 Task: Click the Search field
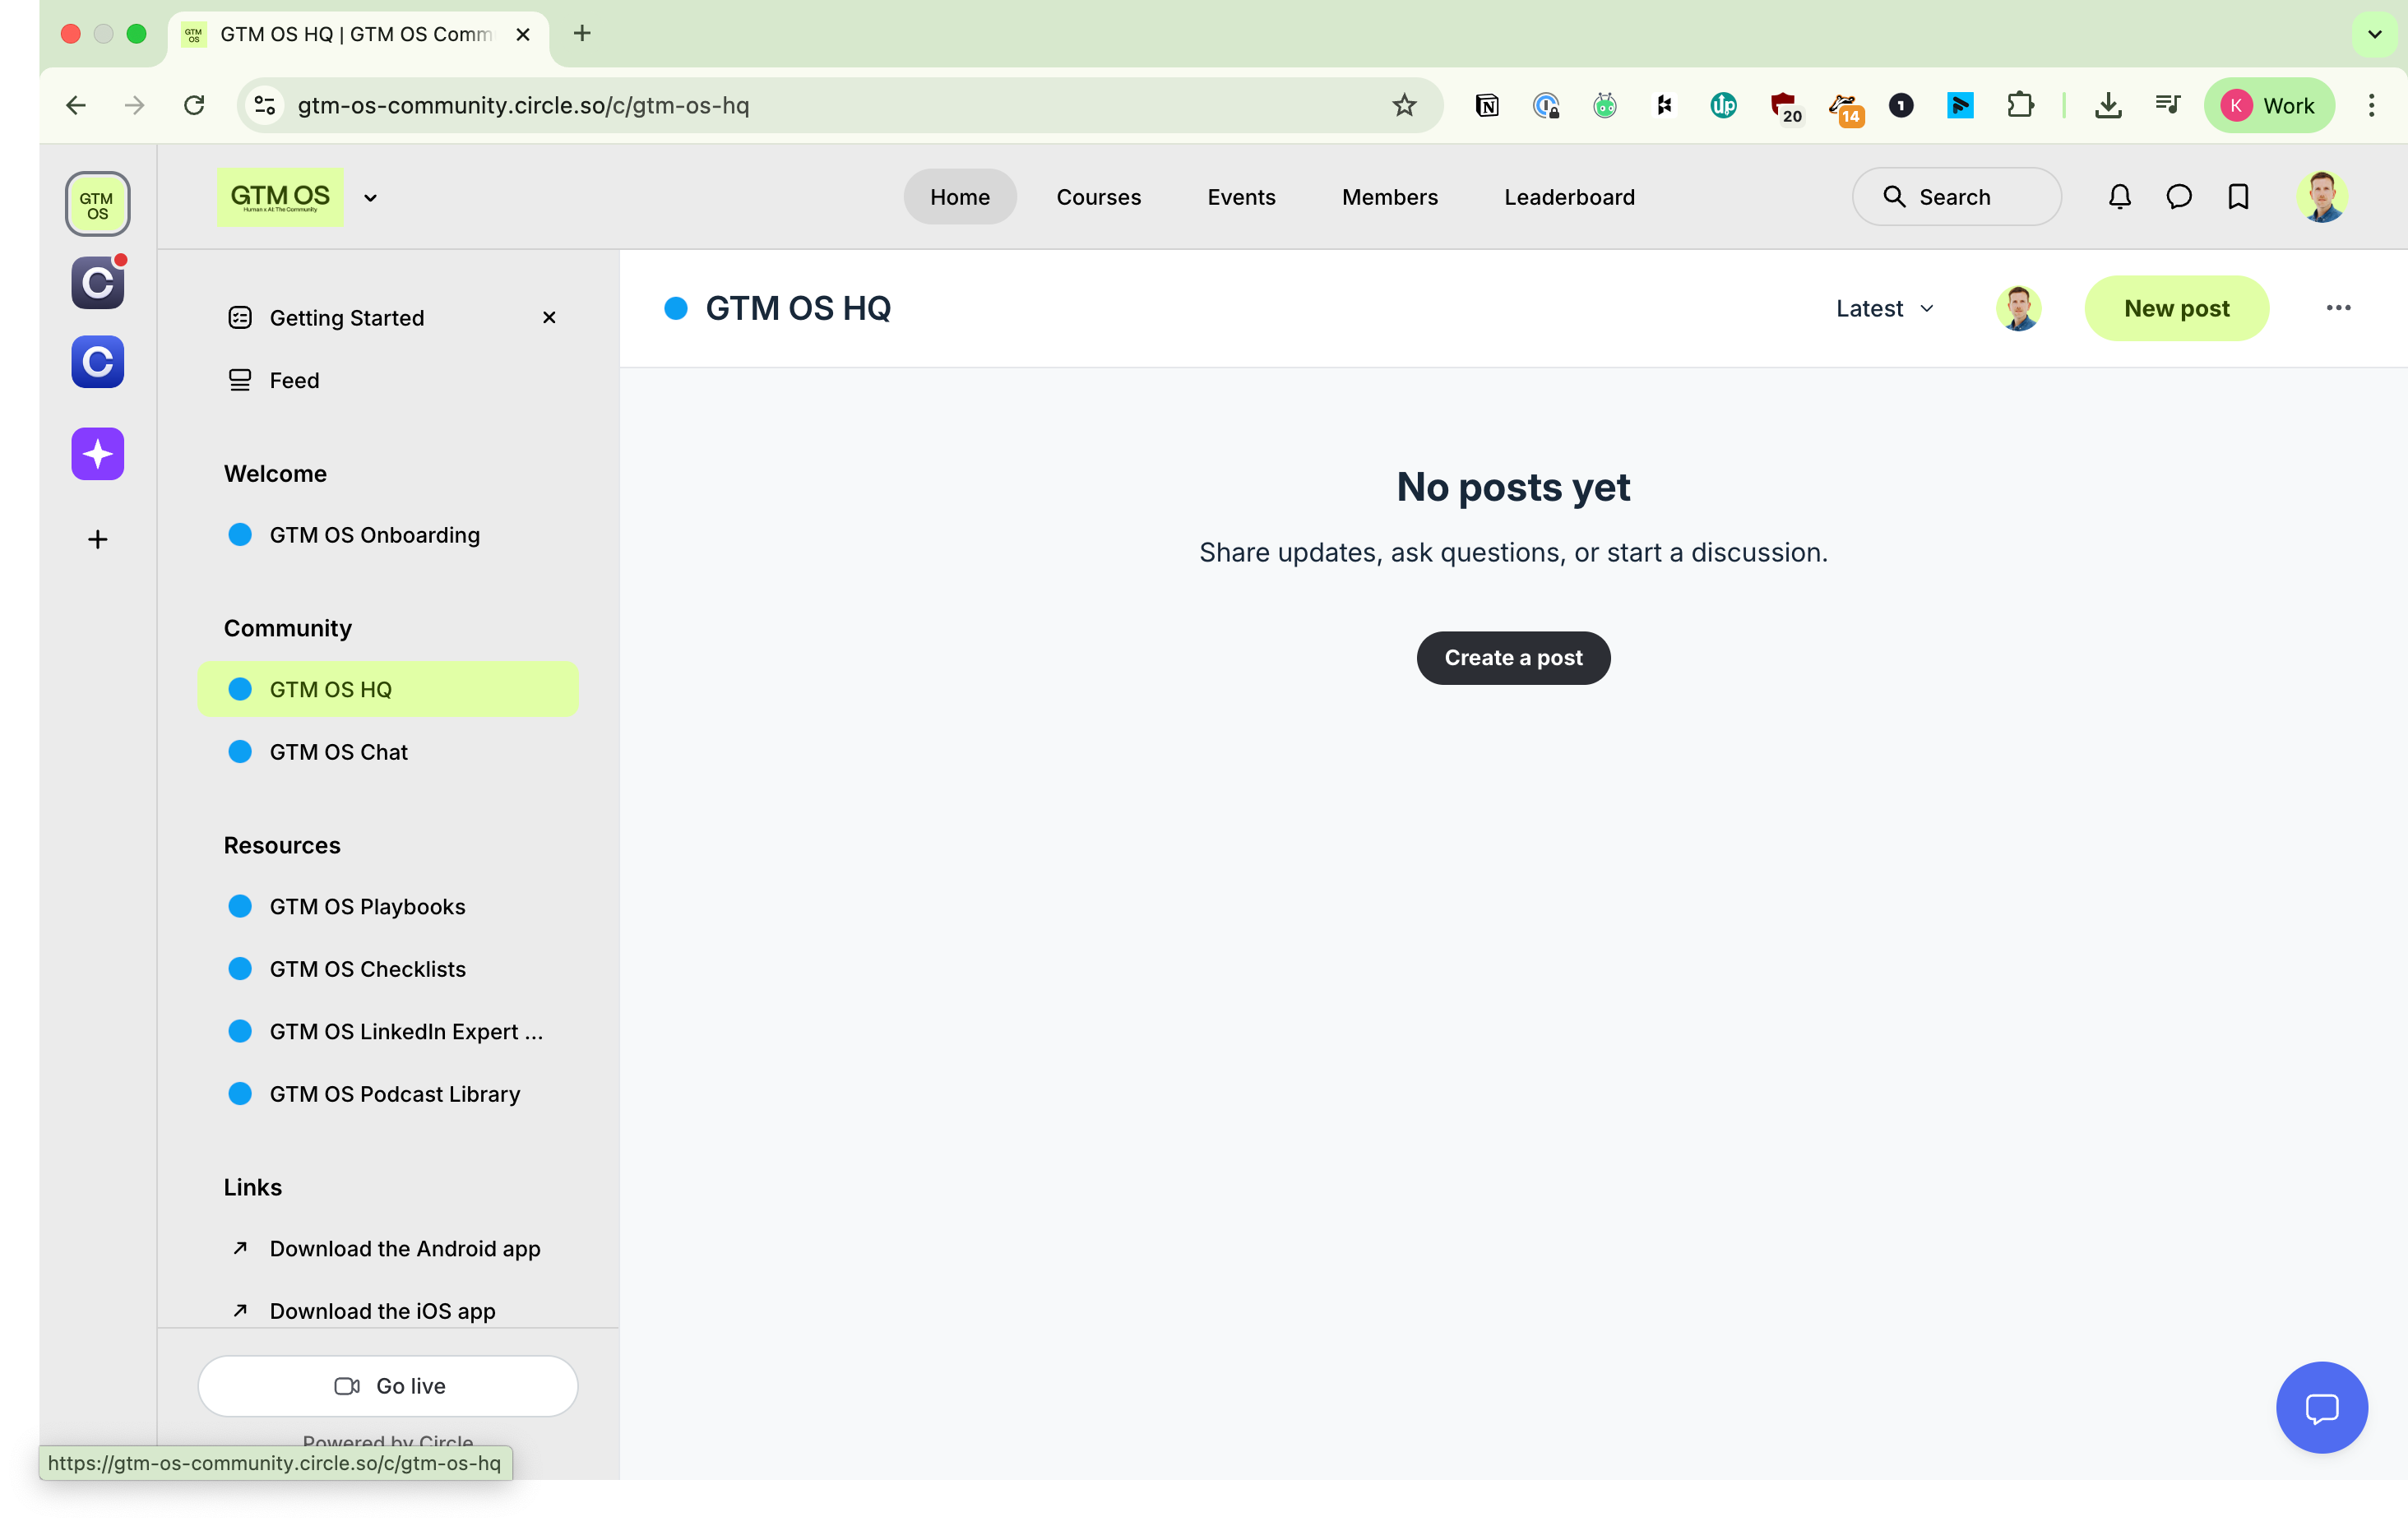[1955, 197]
